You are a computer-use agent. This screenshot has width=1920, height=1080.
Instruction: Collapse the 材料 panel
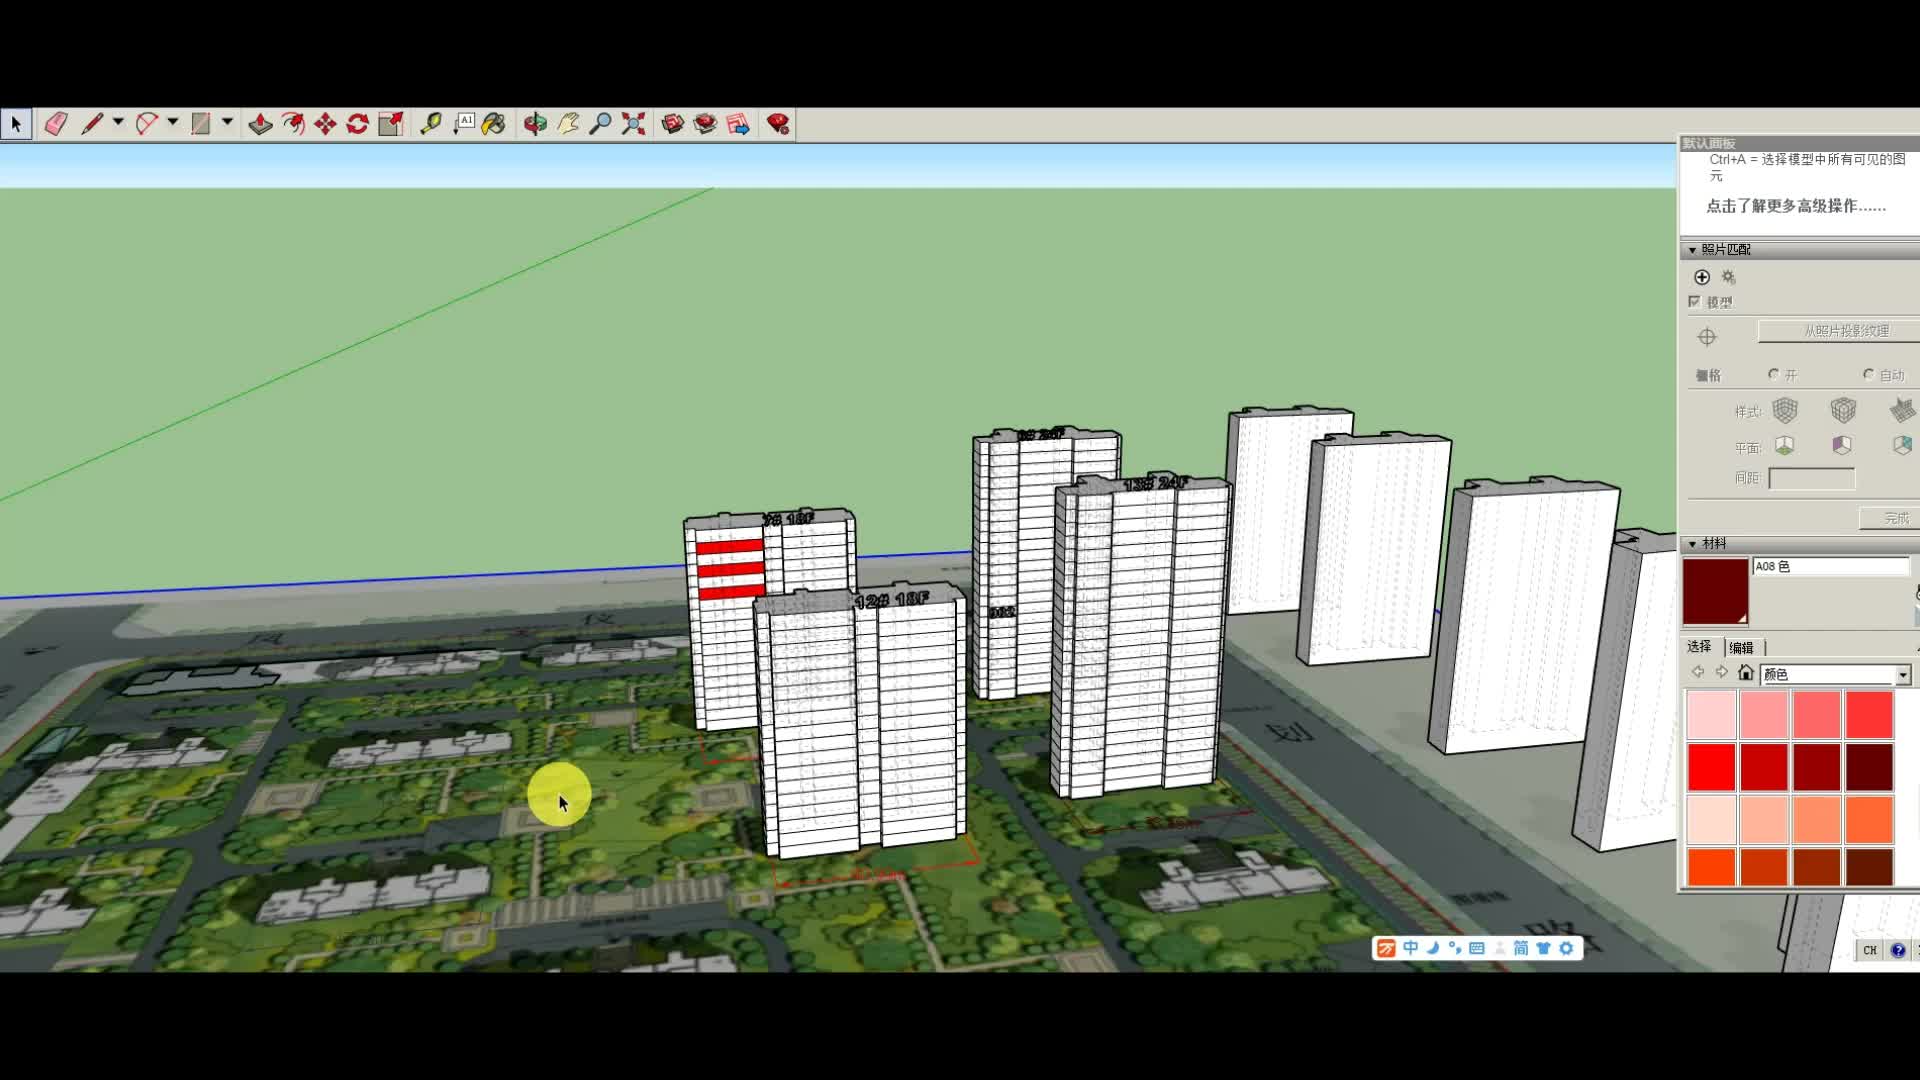click(1692, 544)
